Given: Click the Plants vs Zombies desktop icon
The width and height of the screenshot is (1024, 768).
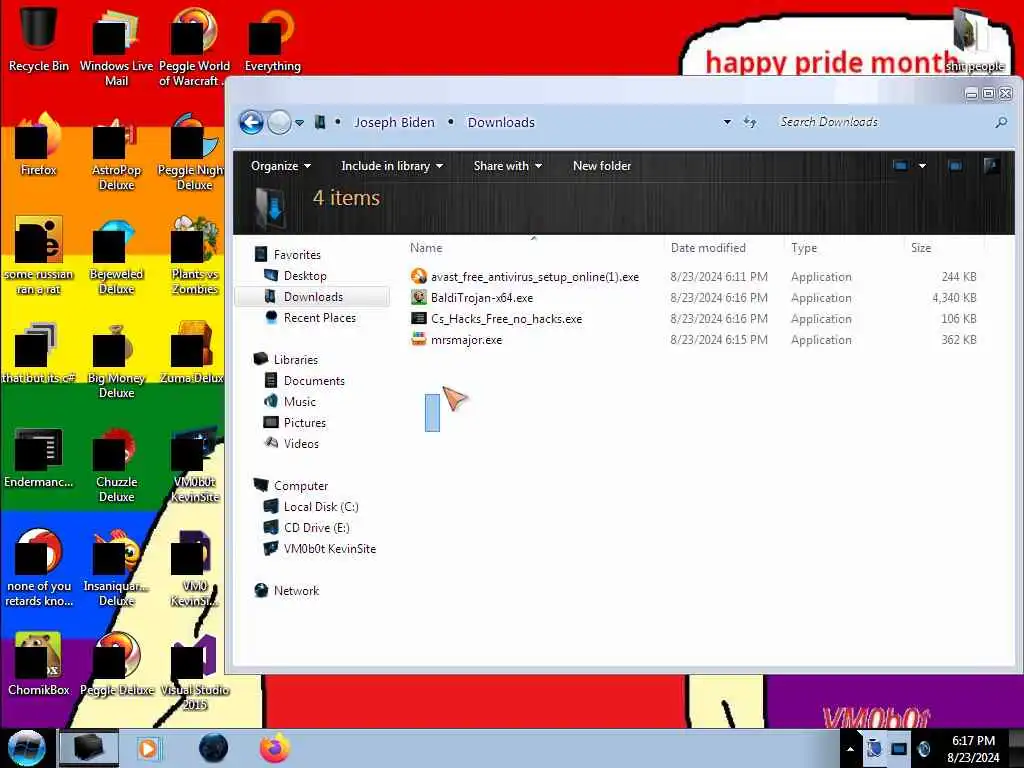Looking at the screenshot, I should point(195,256).
